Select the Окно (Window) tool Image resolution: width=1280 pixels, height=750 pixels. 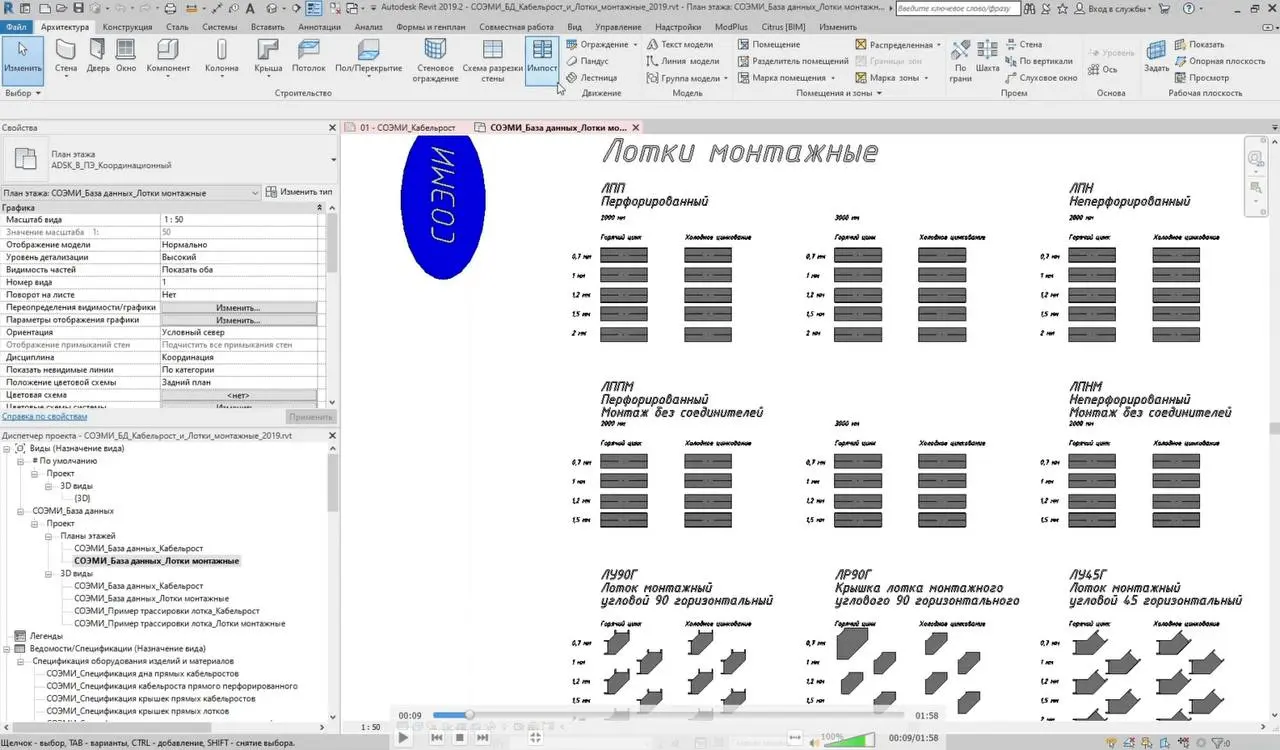[x=126, y=57]
